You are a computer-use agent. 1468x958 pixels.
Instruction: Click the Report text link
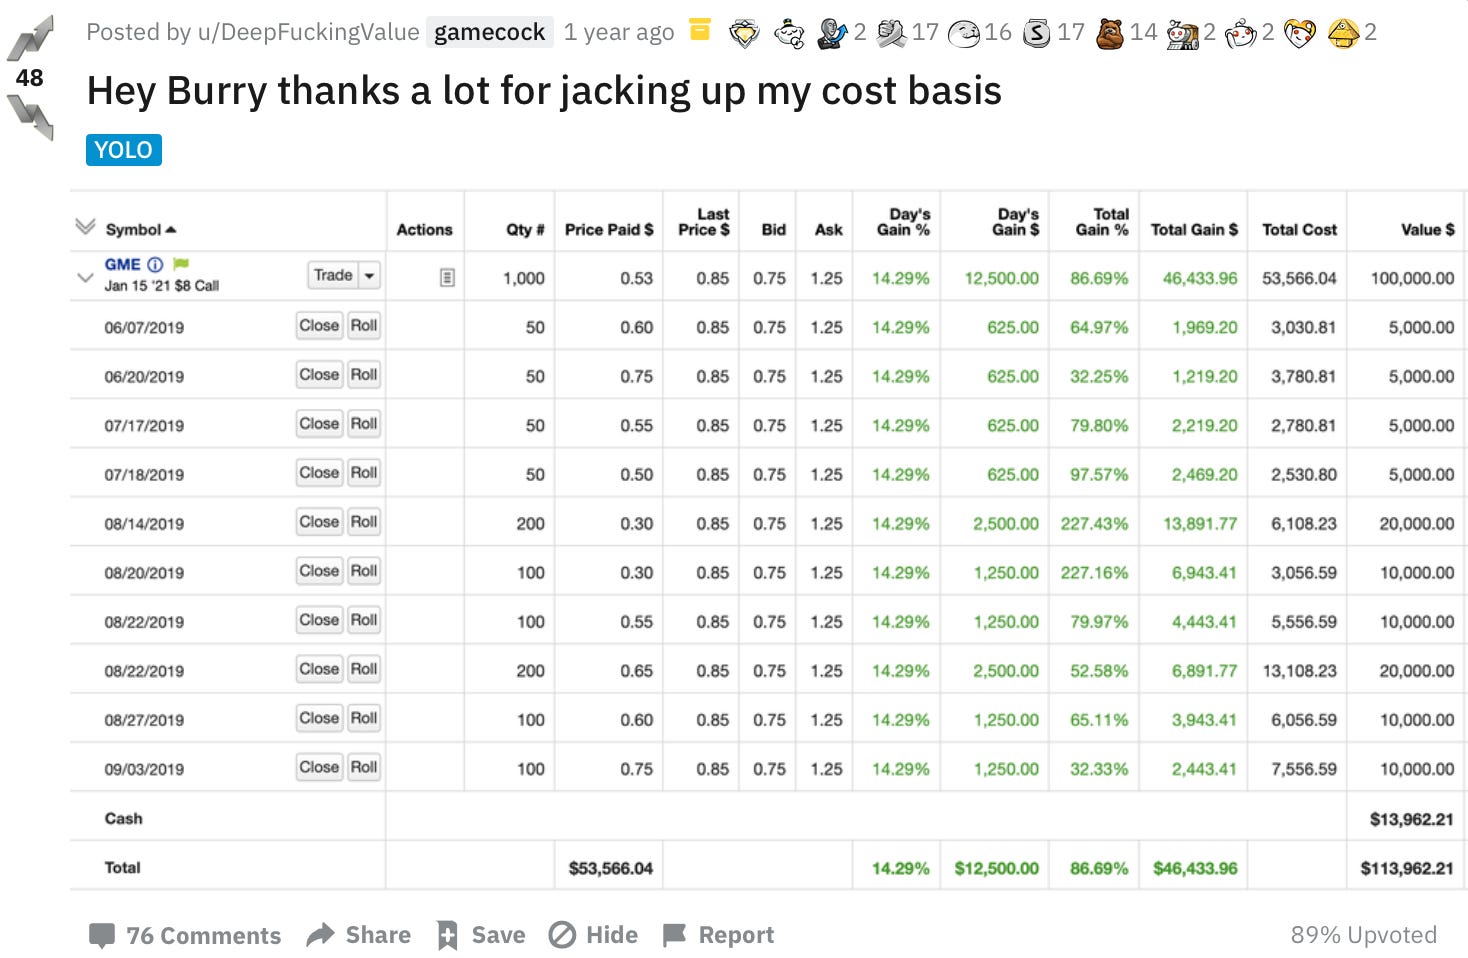736,935
